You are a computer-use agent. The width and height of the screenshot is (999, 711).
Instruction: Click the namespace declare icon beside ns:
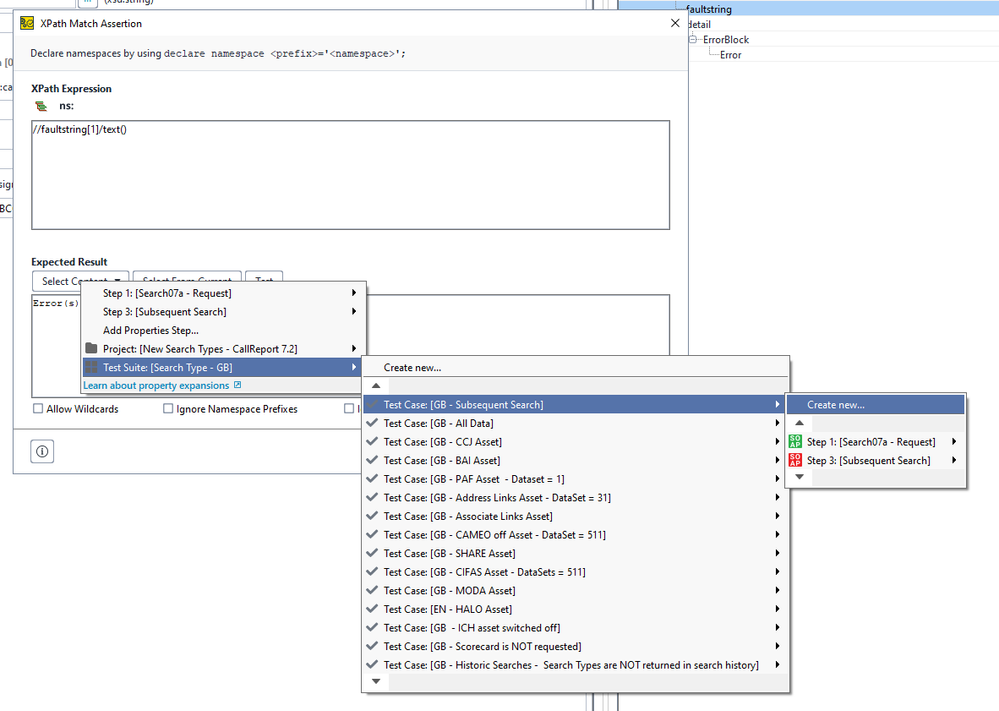41,106
